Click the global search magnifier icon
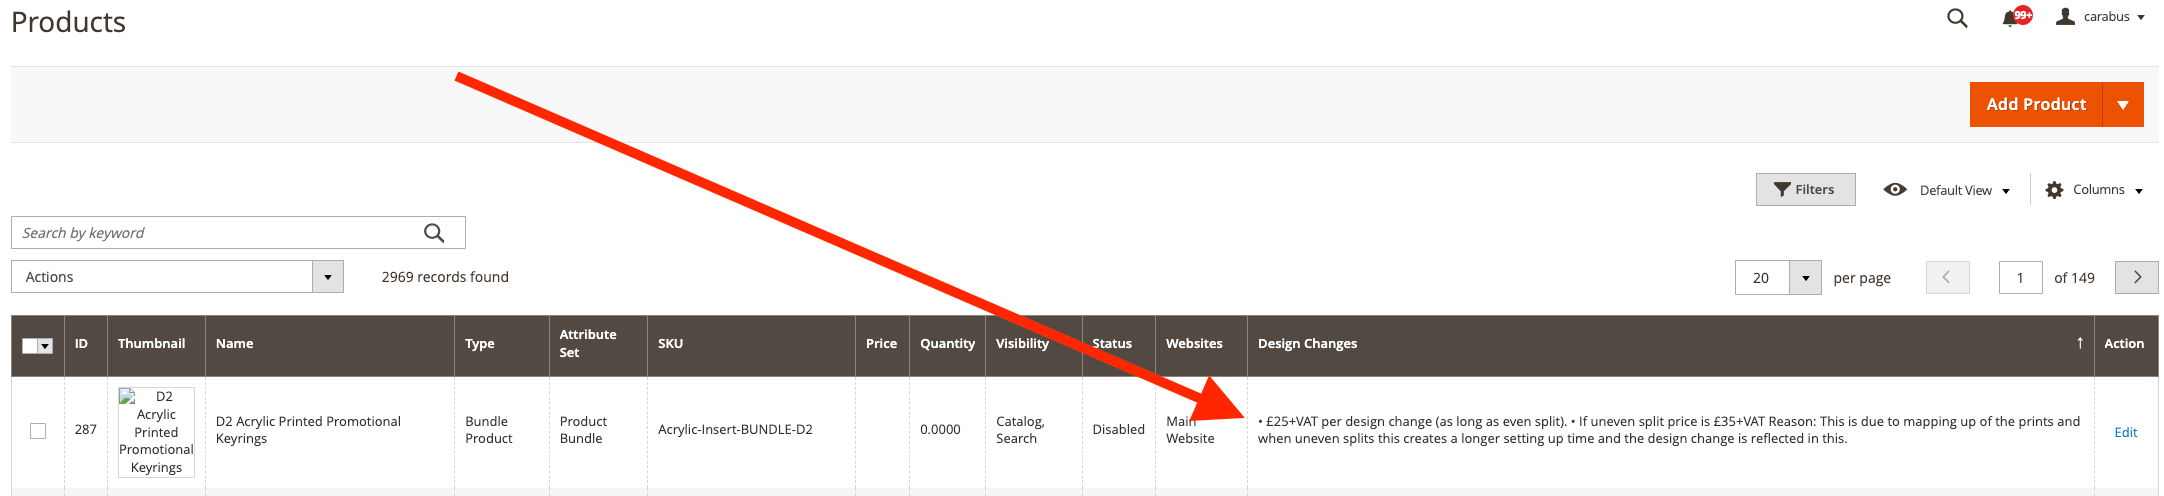2164x496 pixels. click(1957, 18)
